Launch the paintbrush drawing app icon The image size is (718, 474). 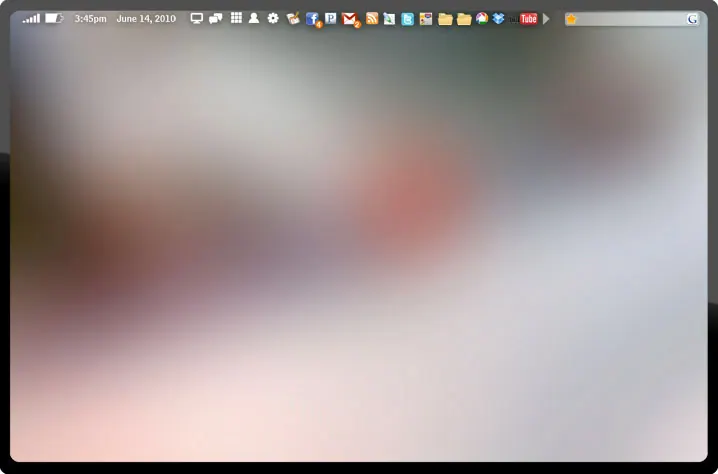[293, 18]
